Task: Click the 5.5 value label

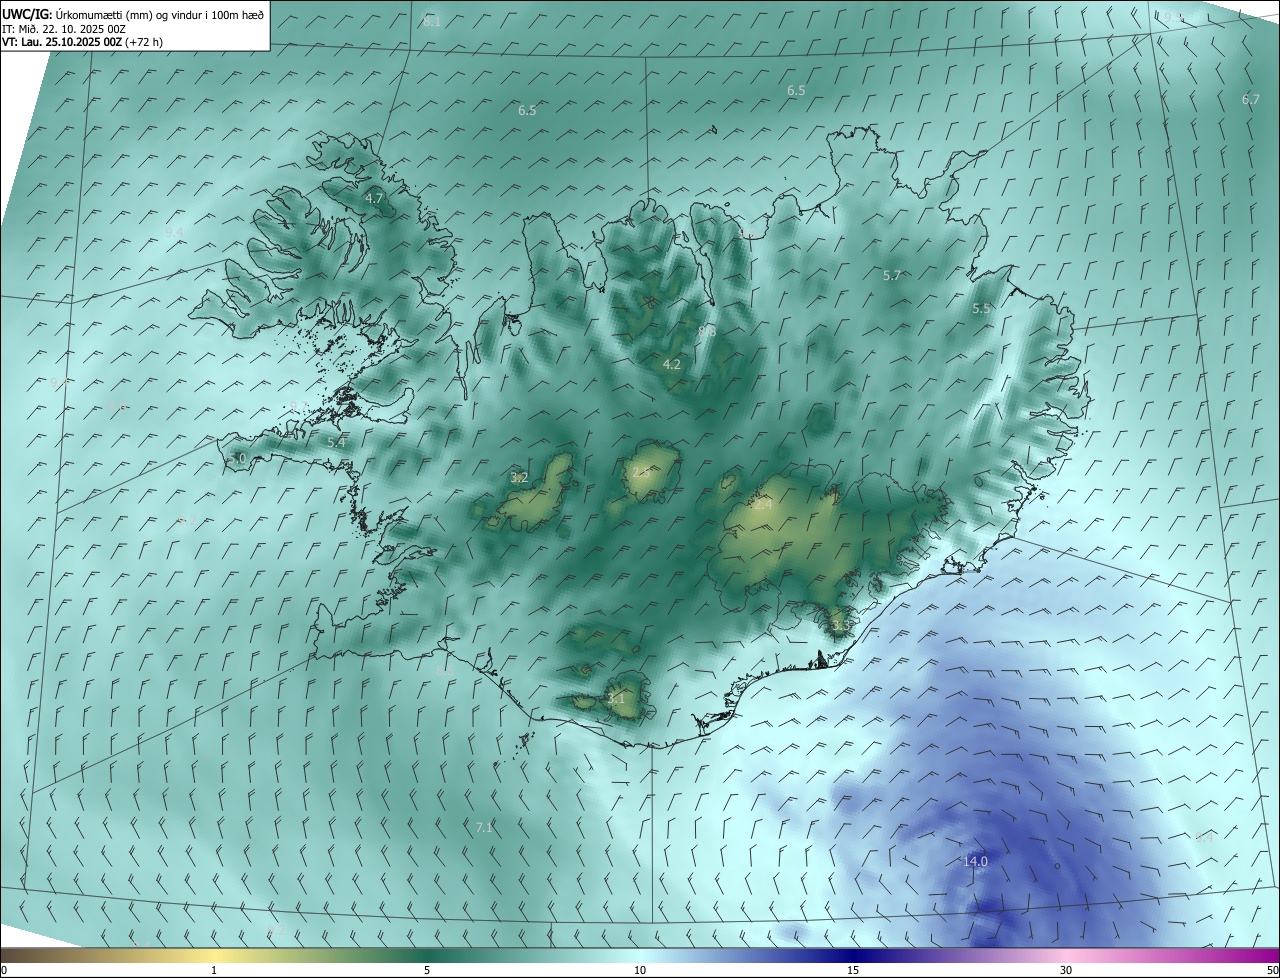Action: click(982, 309)
